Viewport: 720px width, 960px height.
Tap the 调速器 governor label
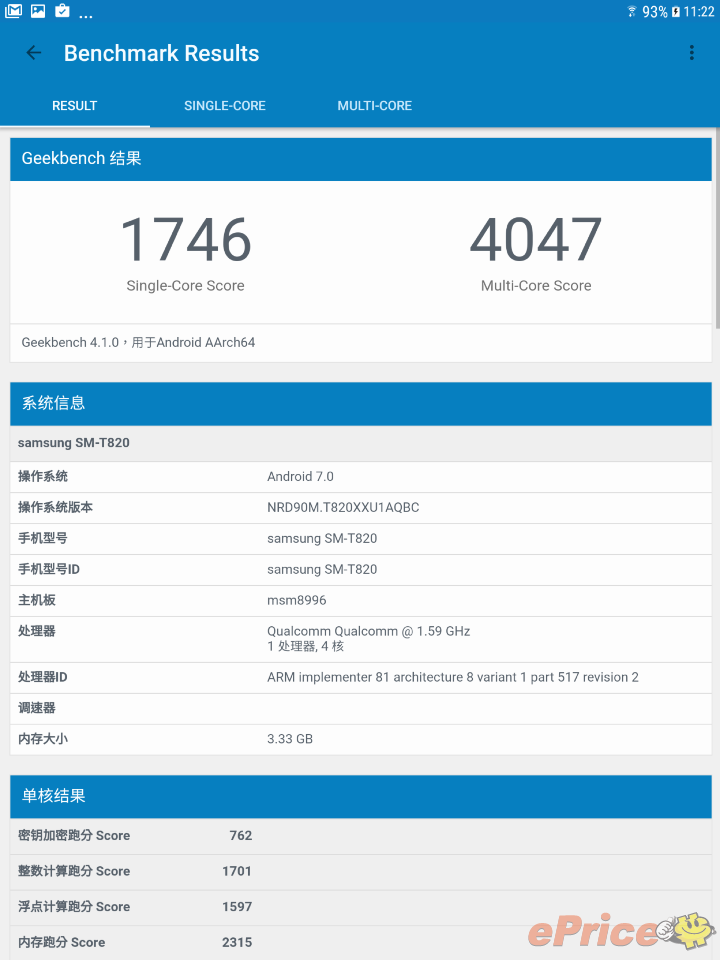click(37, 708)
